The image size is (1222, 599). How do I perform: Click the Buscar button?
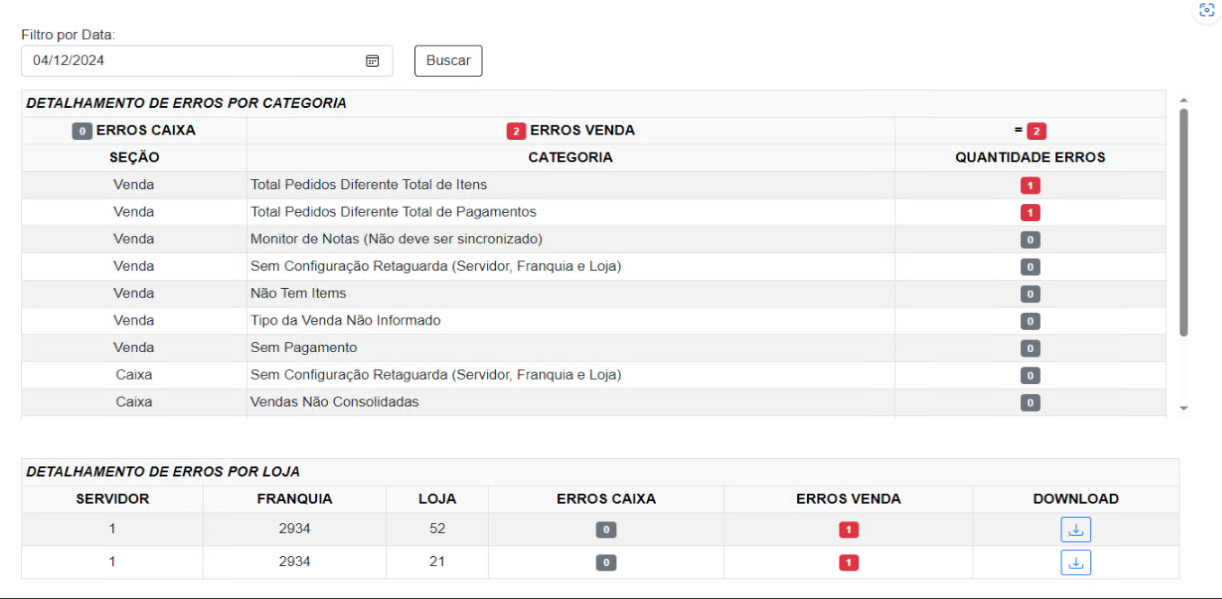pos(448,61)
